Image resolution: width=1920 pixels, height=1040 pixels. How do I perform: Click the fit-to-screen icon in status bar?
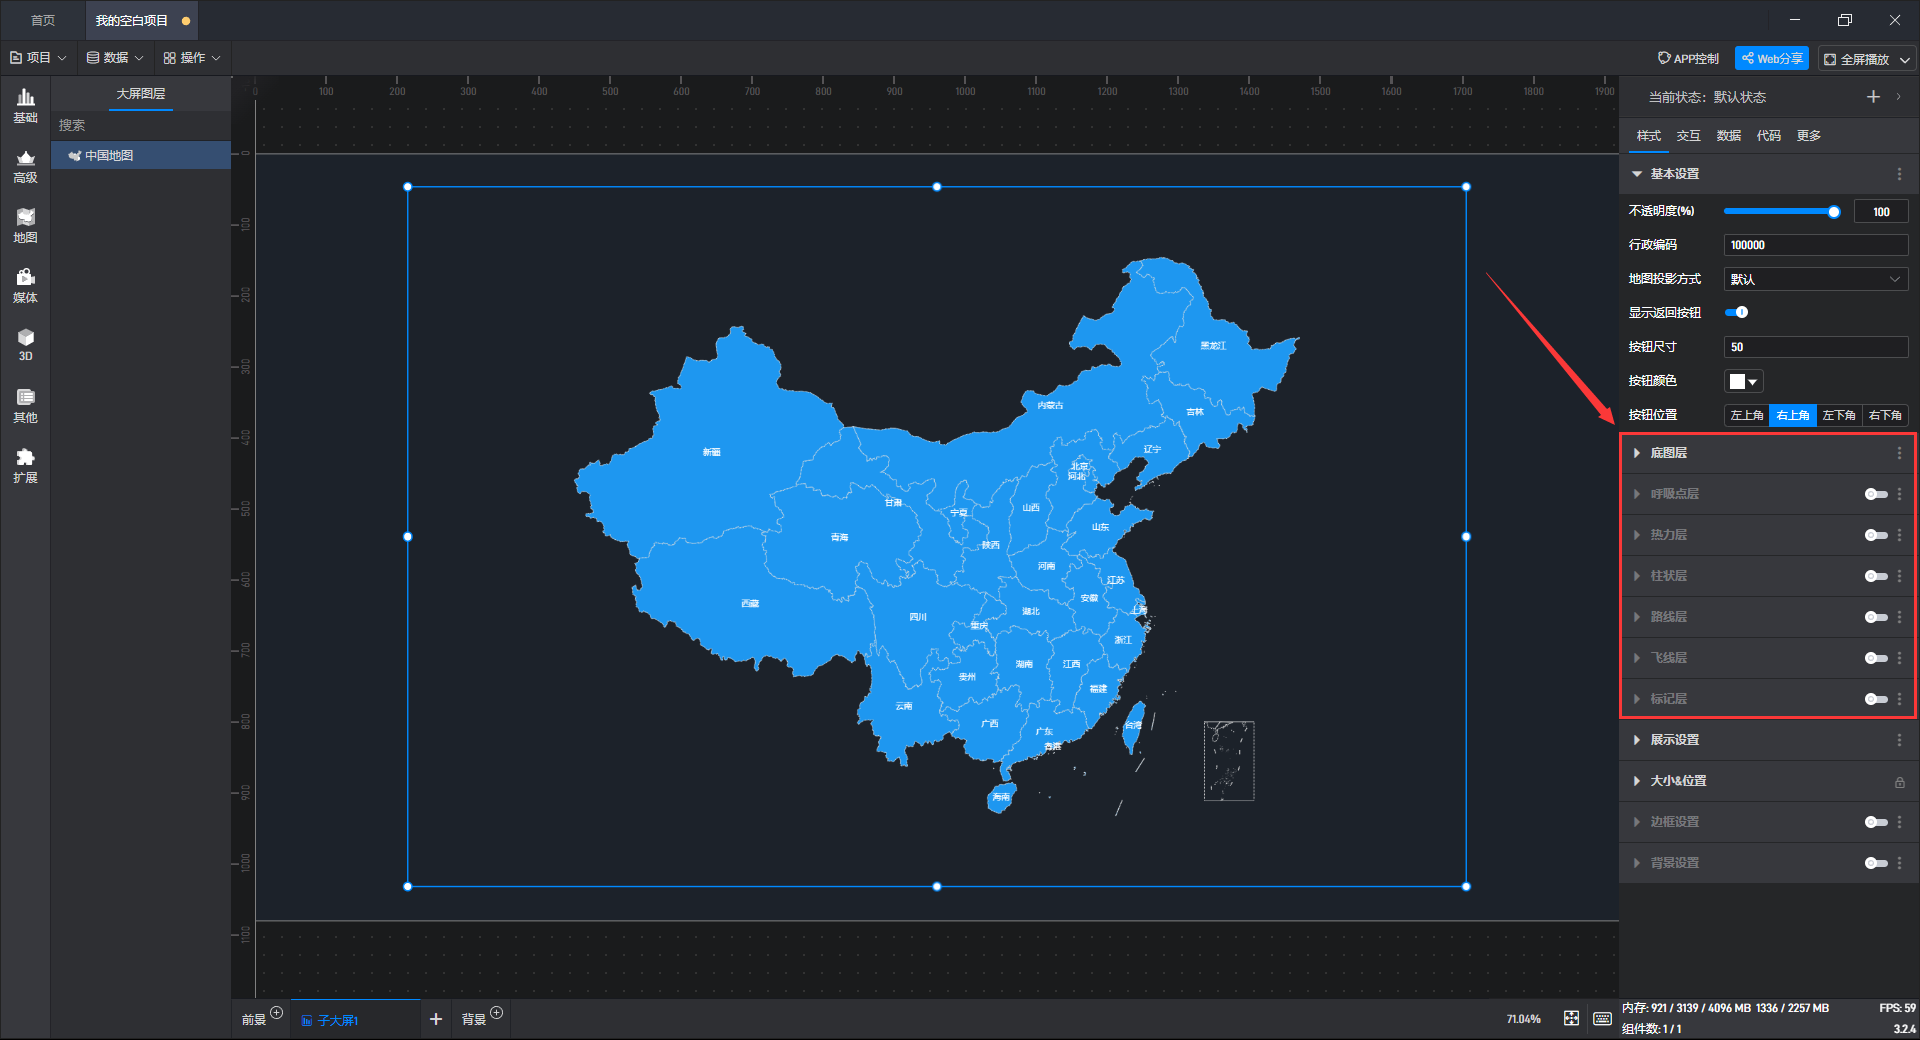(1571, 1018)
